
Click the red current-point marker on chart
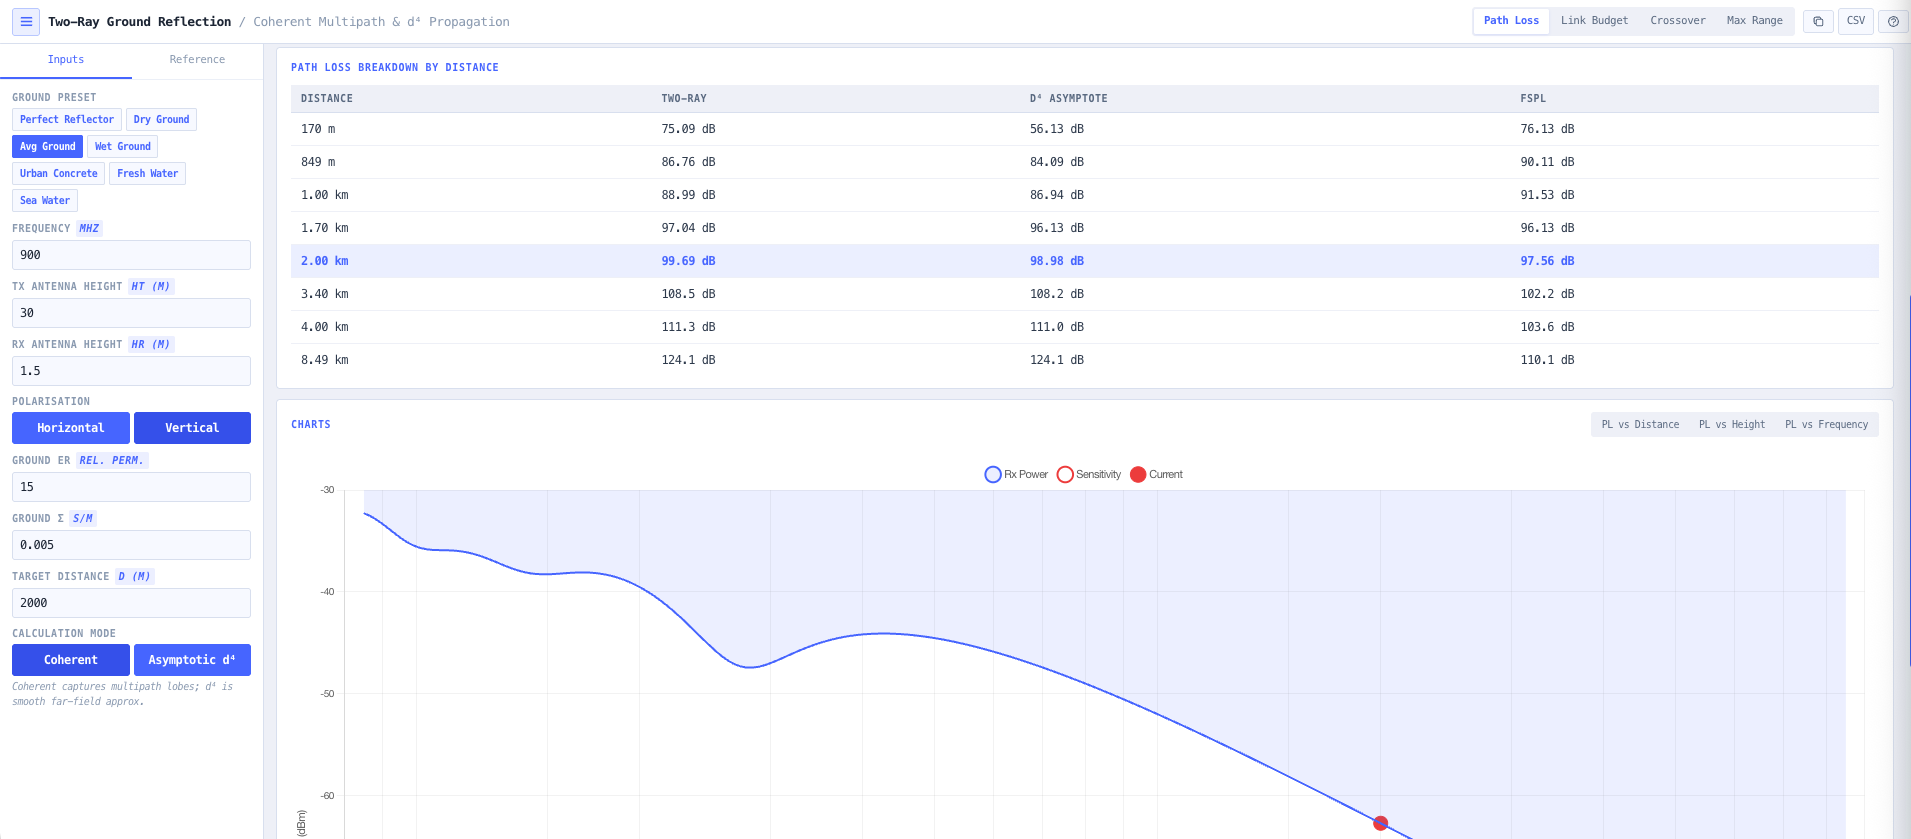1380,823
